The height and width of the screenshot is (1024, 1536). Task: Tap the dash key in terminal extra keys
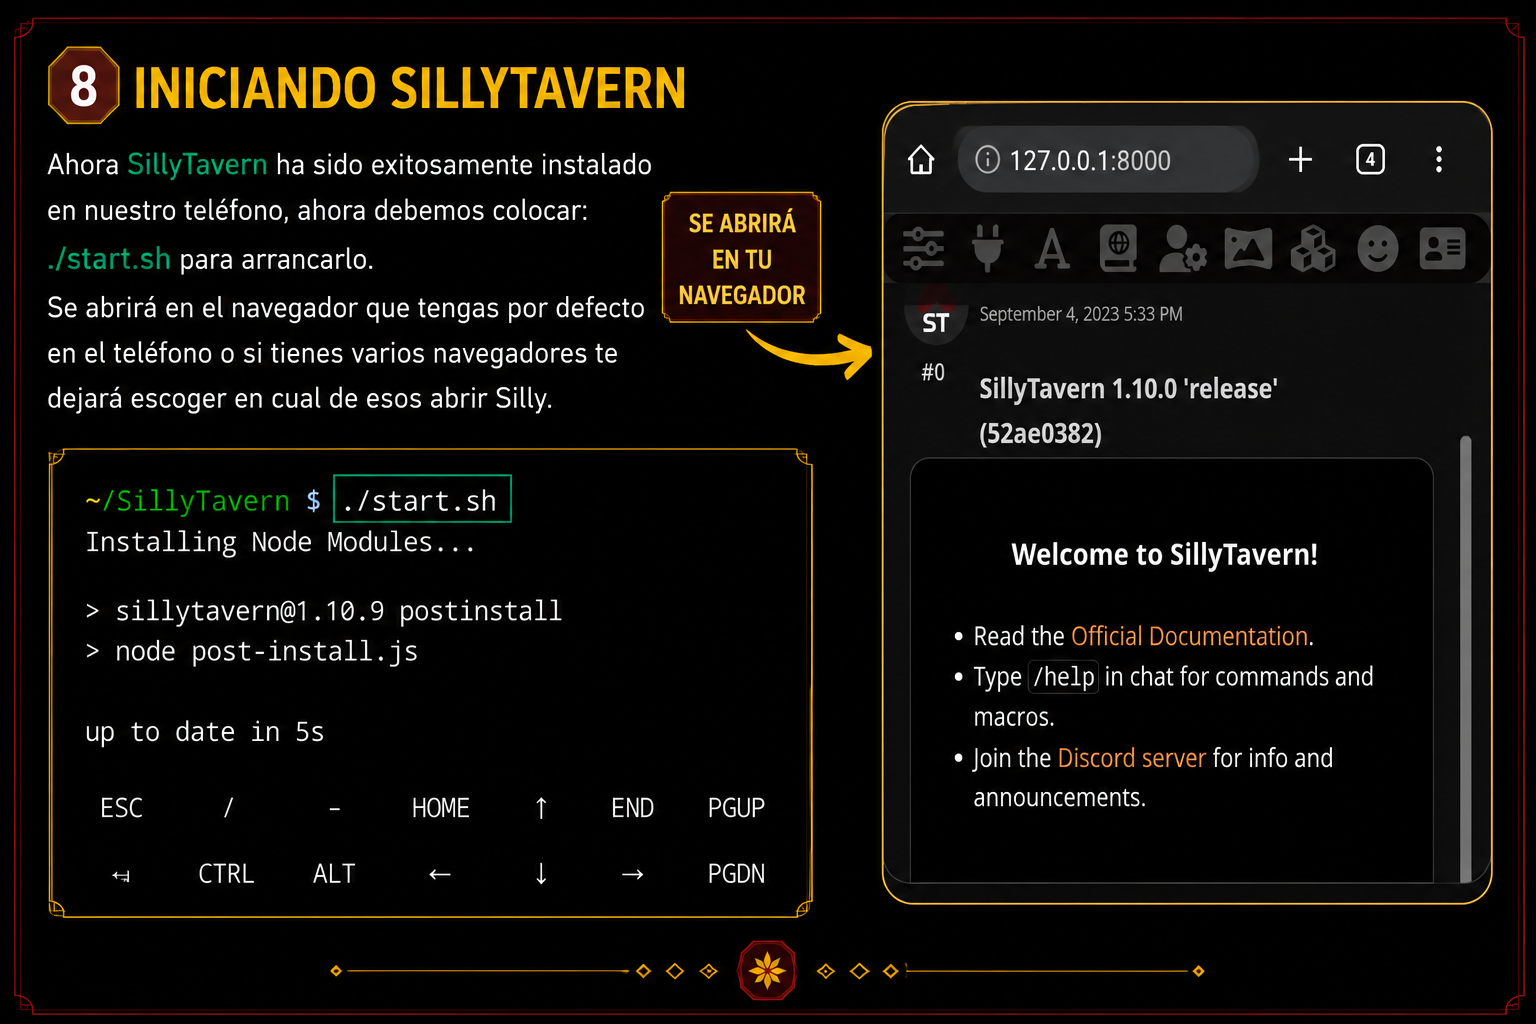(335, 808)
